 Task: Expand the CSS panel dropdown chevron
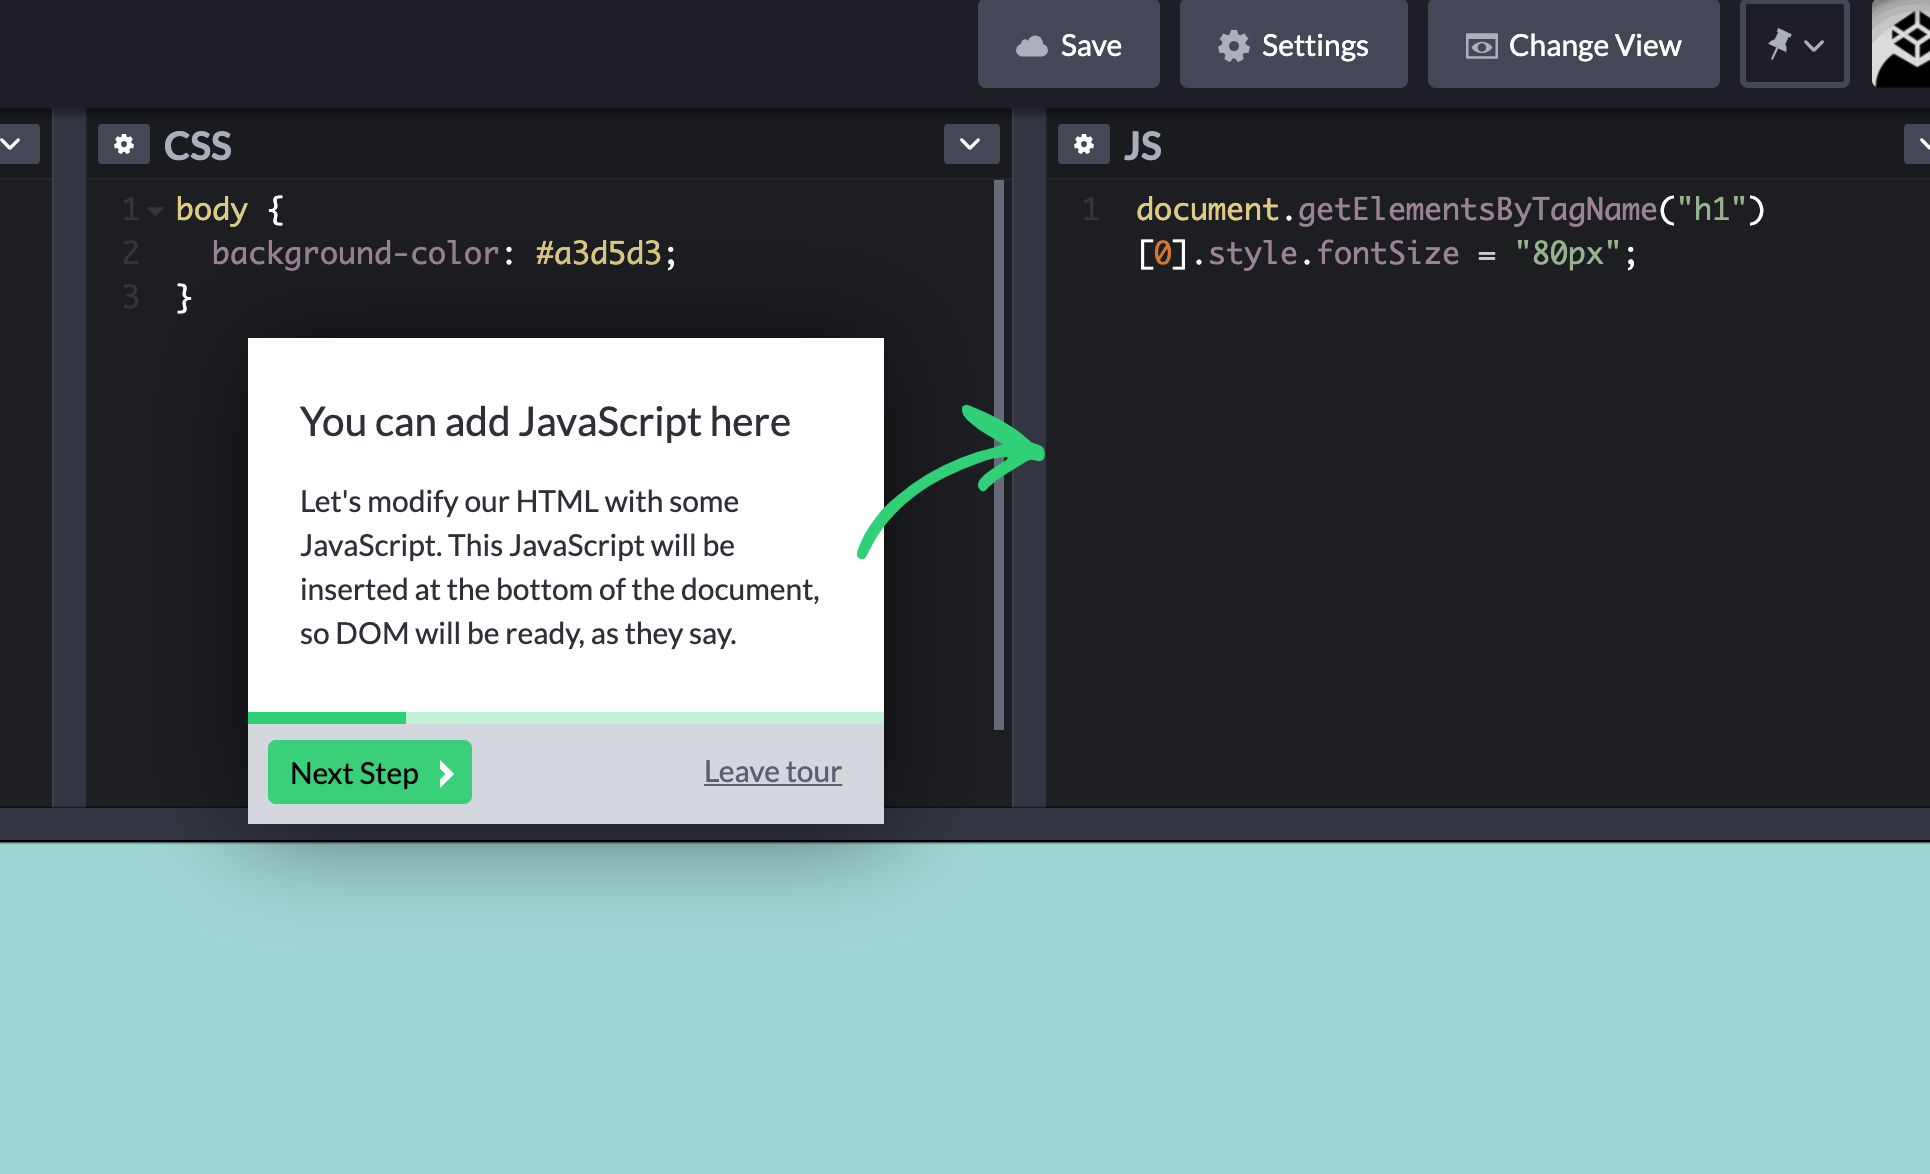coord(970,145)
